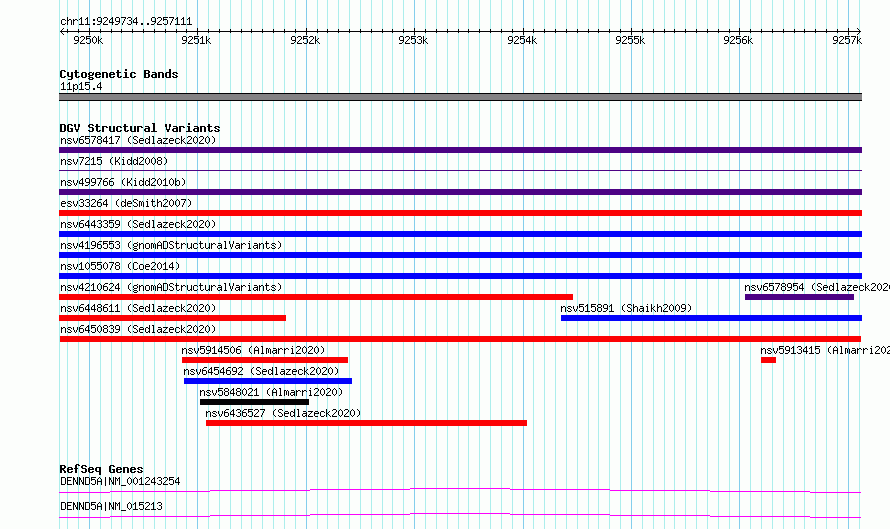Click the nsv4210624 (gnomADStructuralVariants) label

[171, 287]
